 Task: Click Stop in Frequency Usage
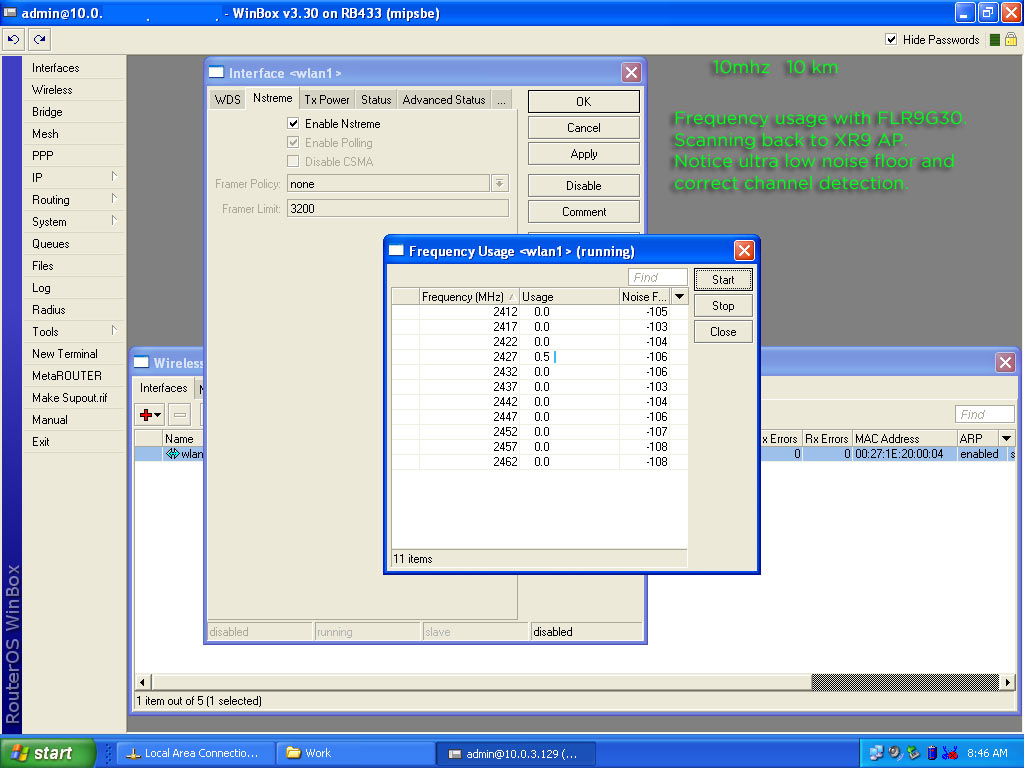pyautogui.click(x=723, y=306)
